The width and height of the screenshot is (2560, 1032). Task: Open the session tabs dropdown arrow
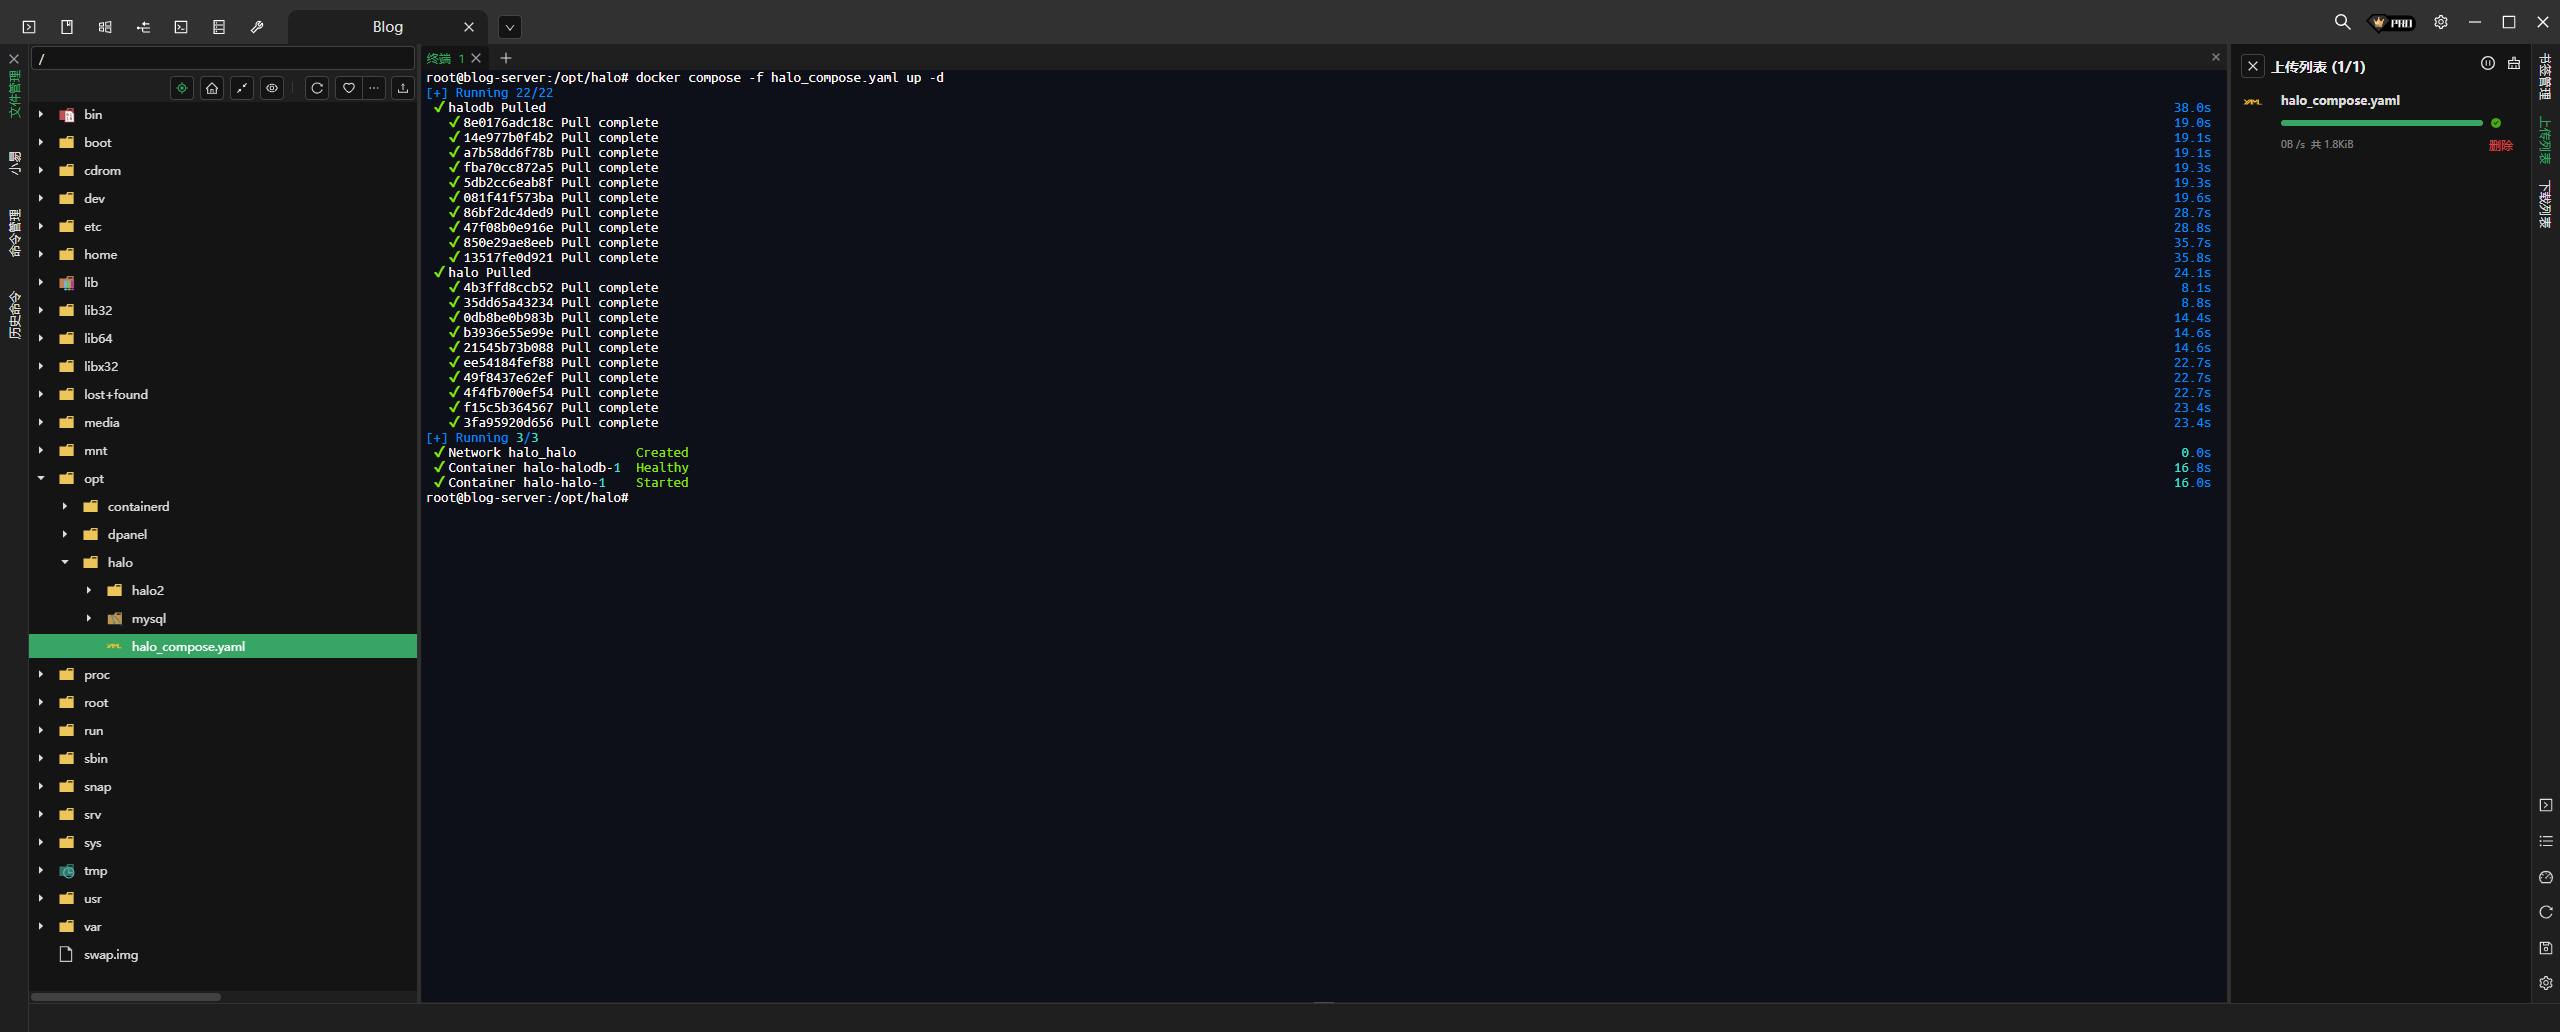510,27
